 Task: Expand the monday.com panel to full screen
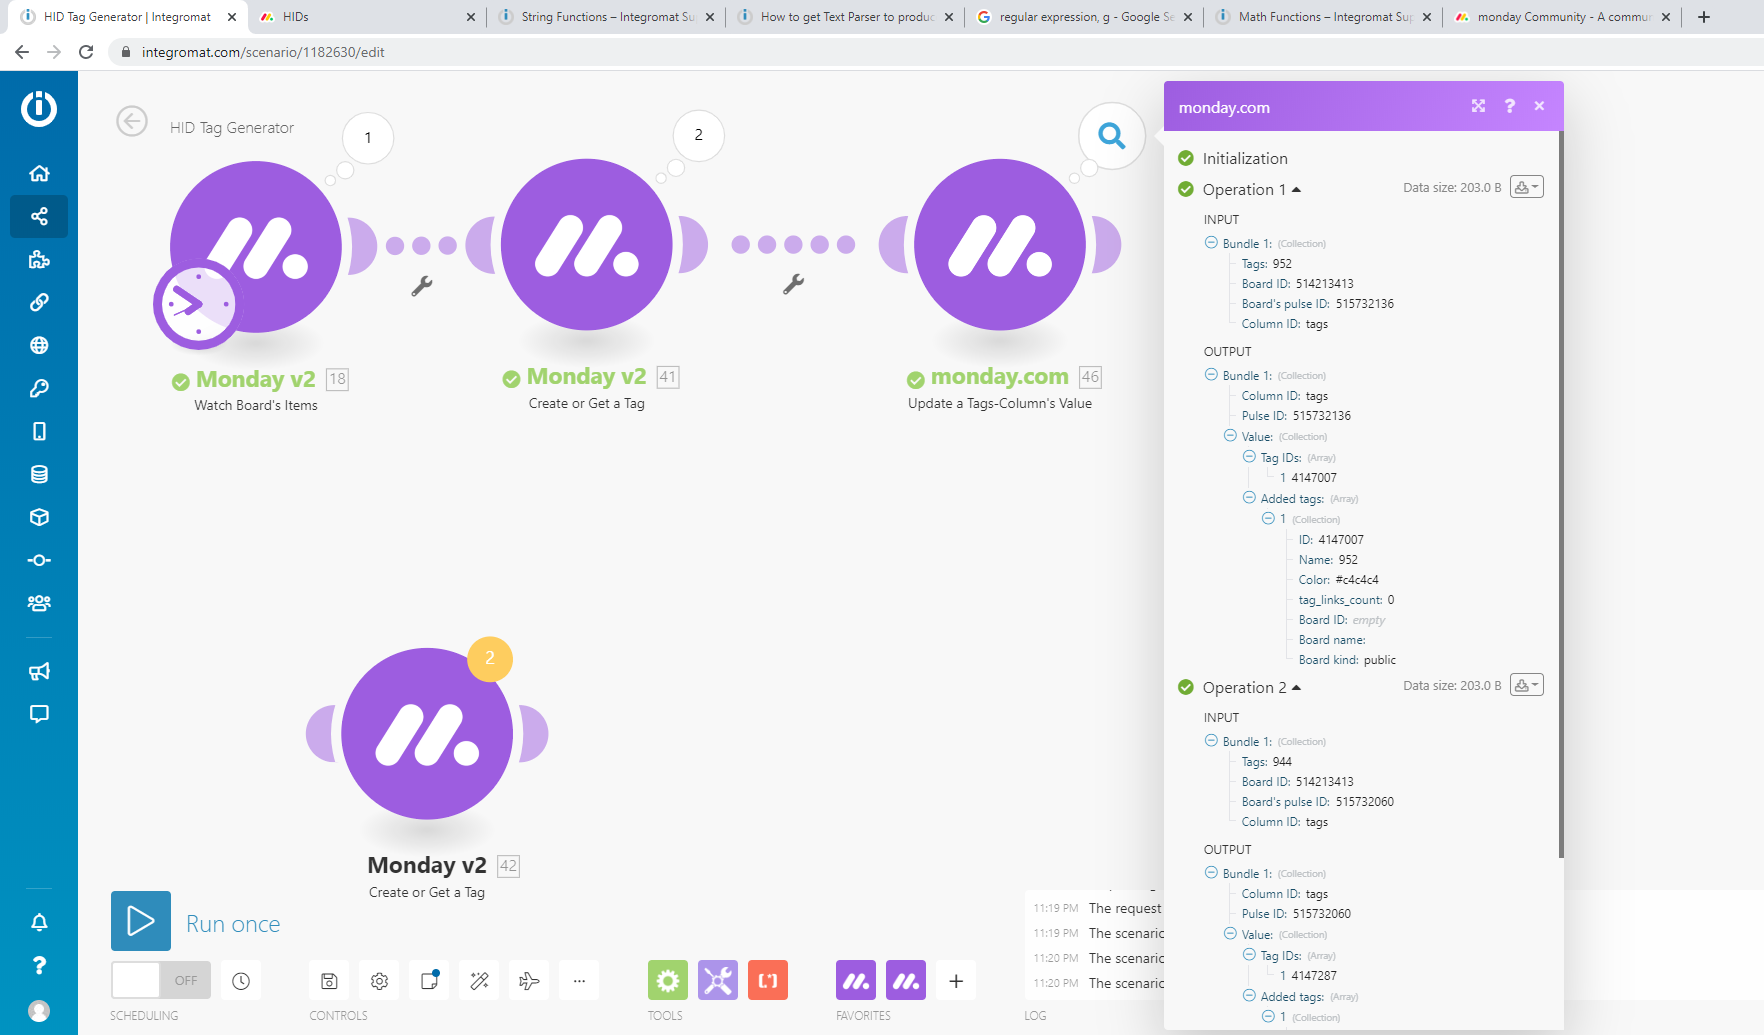[x=1478, y=106]
